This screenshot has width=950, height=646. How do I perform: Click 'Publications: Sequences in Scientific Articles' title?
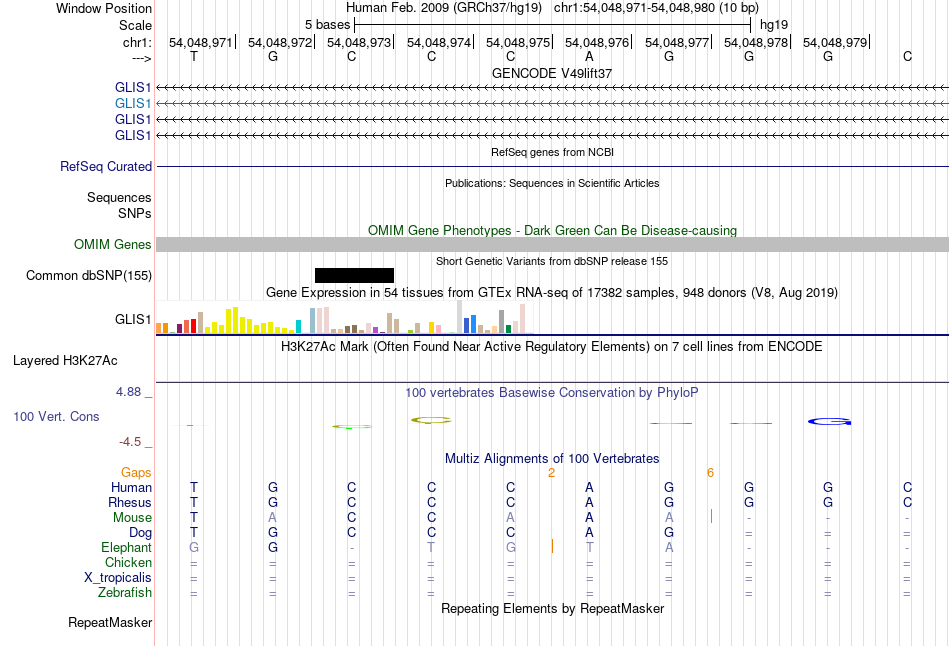(552, 183)
